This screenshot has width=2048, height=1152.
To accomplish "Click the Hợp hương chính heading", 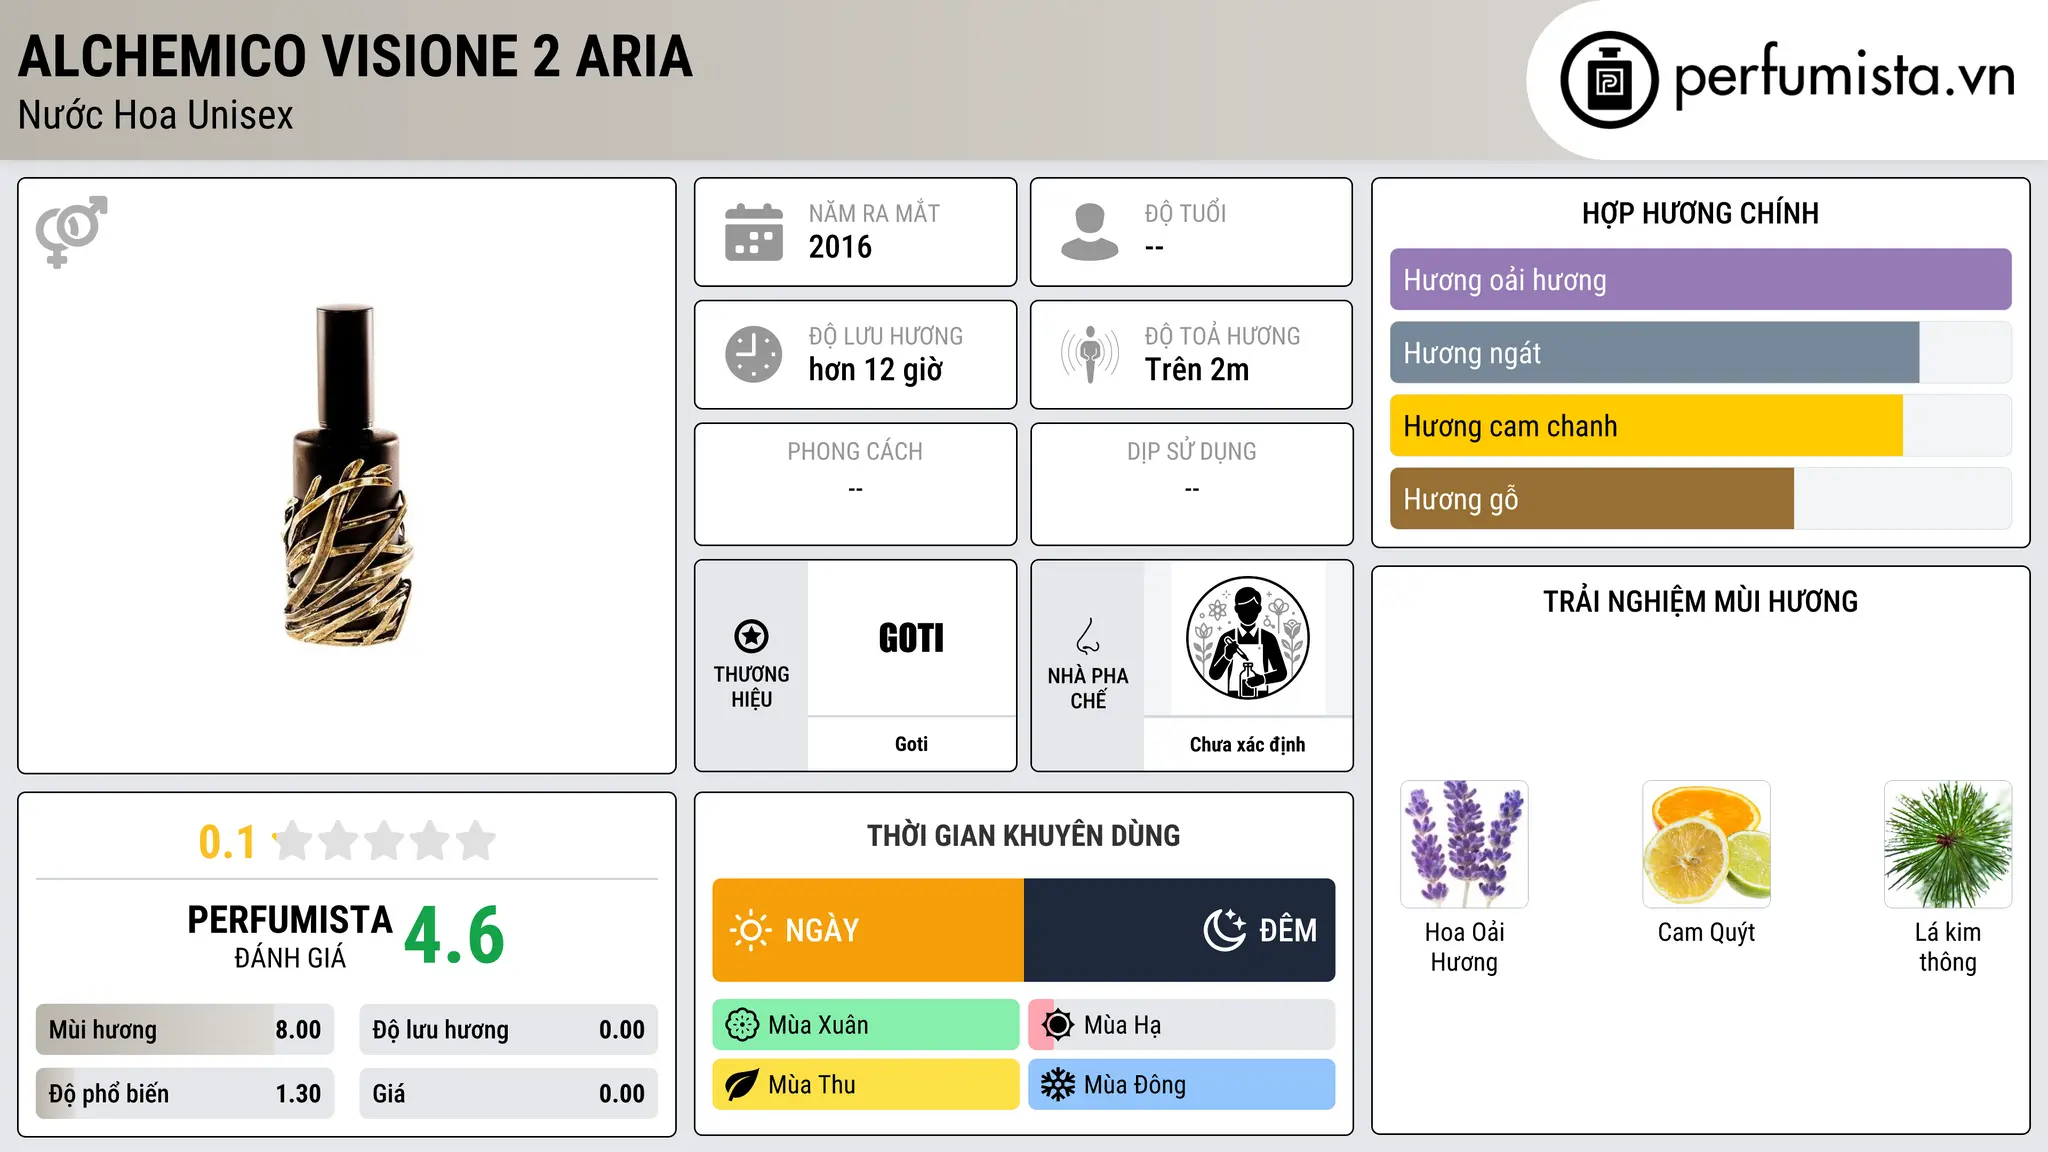I will click(x=1700, y=213).
